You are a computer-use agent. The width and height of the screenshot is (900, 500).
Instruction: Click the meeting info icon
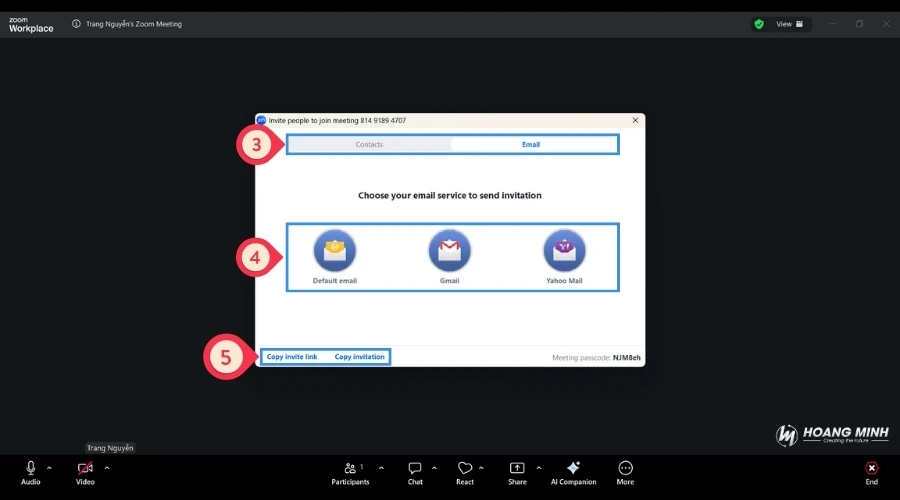[x=77, y=24]
